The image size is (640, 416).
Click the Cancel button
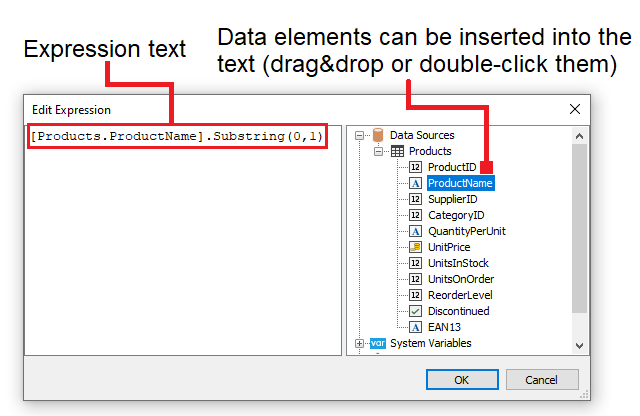click(542, 380)
